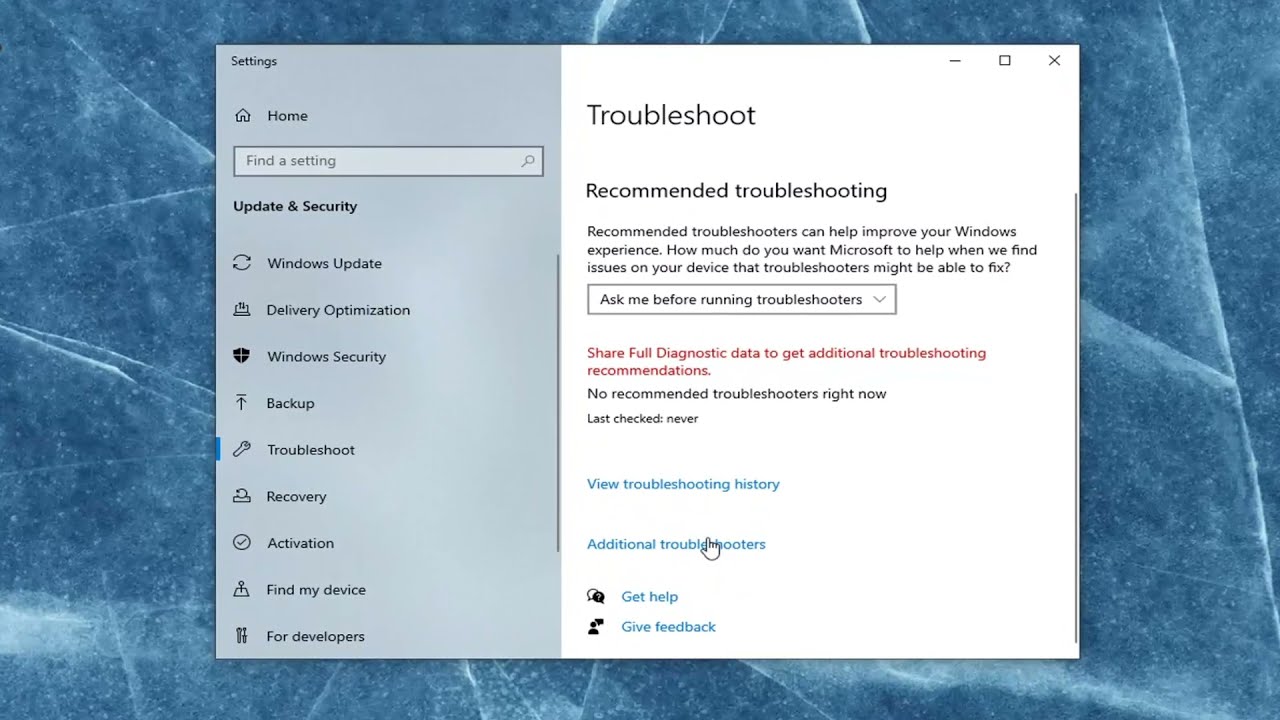
Task: Click the Get help link
Action: pyautogui.click(x=649, y=597)
